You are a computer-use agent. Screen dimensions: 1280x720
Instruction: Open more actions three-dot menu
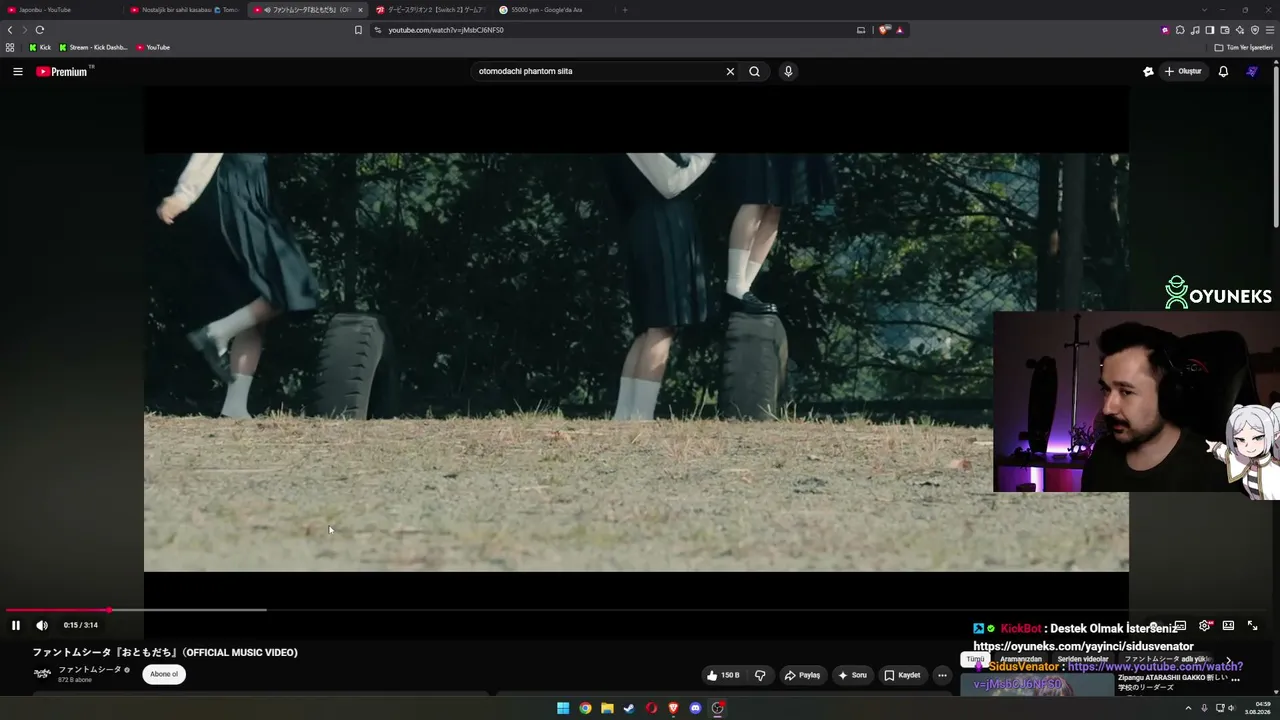[942, 675]
